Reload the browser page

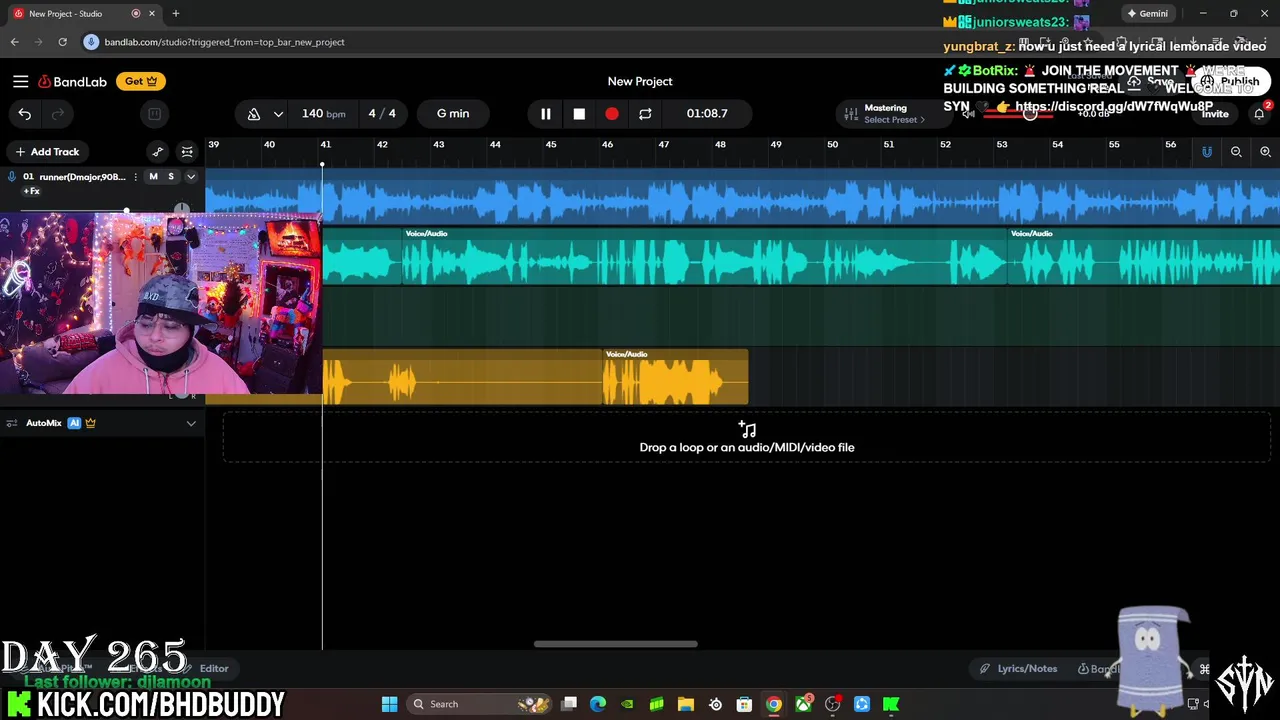[x=62, y=42]
